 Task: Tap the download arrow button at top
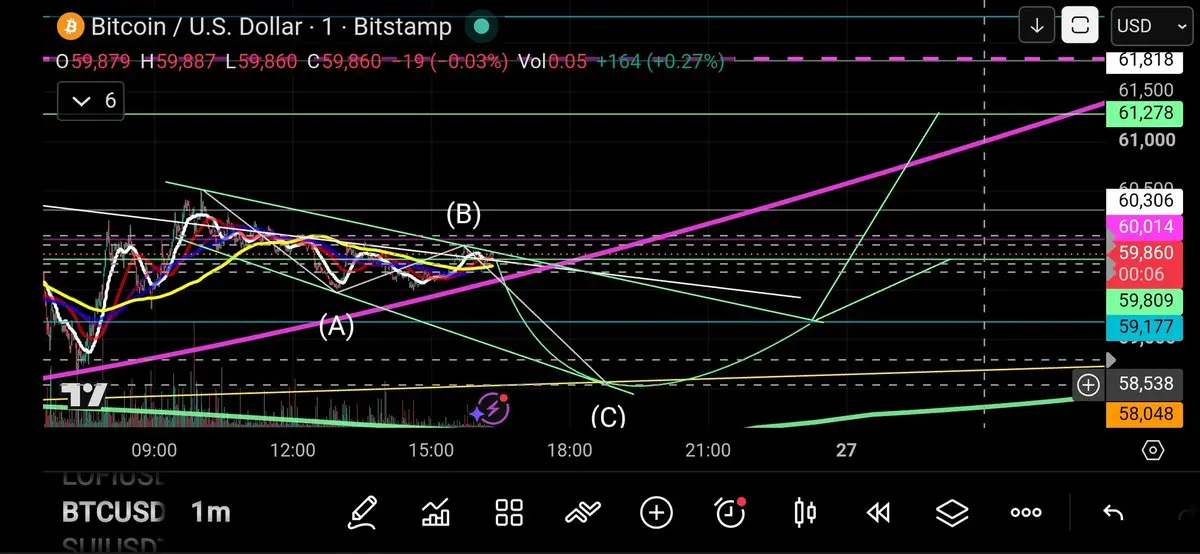click(x=1039, y=25)
